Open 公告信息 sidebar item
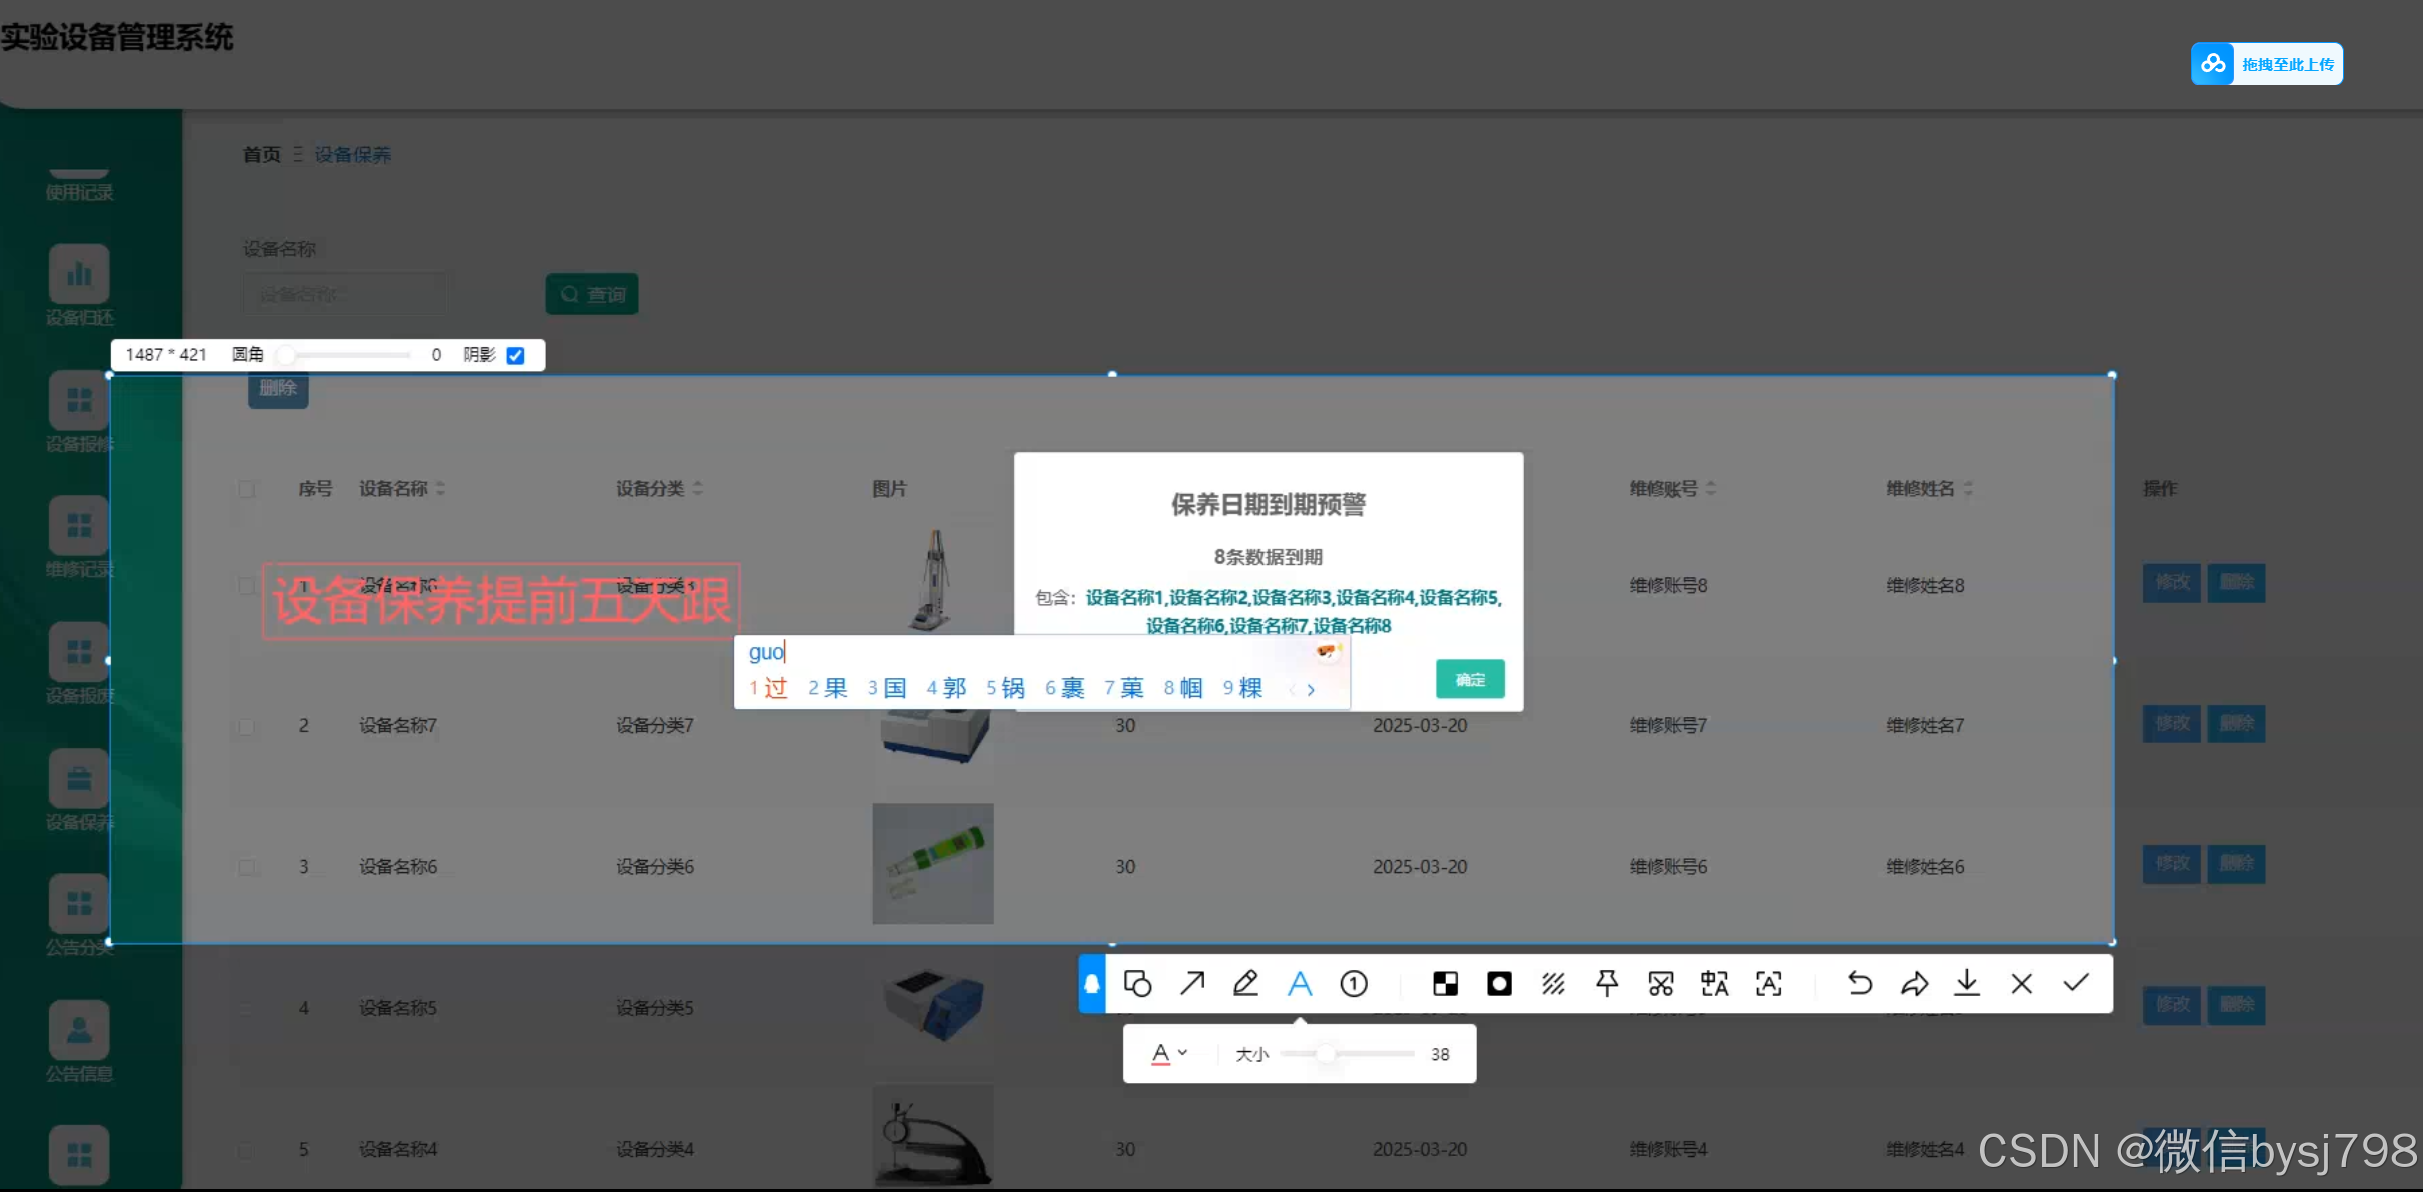Viewport: 2423px width, 1192px height. (79, 1043)
